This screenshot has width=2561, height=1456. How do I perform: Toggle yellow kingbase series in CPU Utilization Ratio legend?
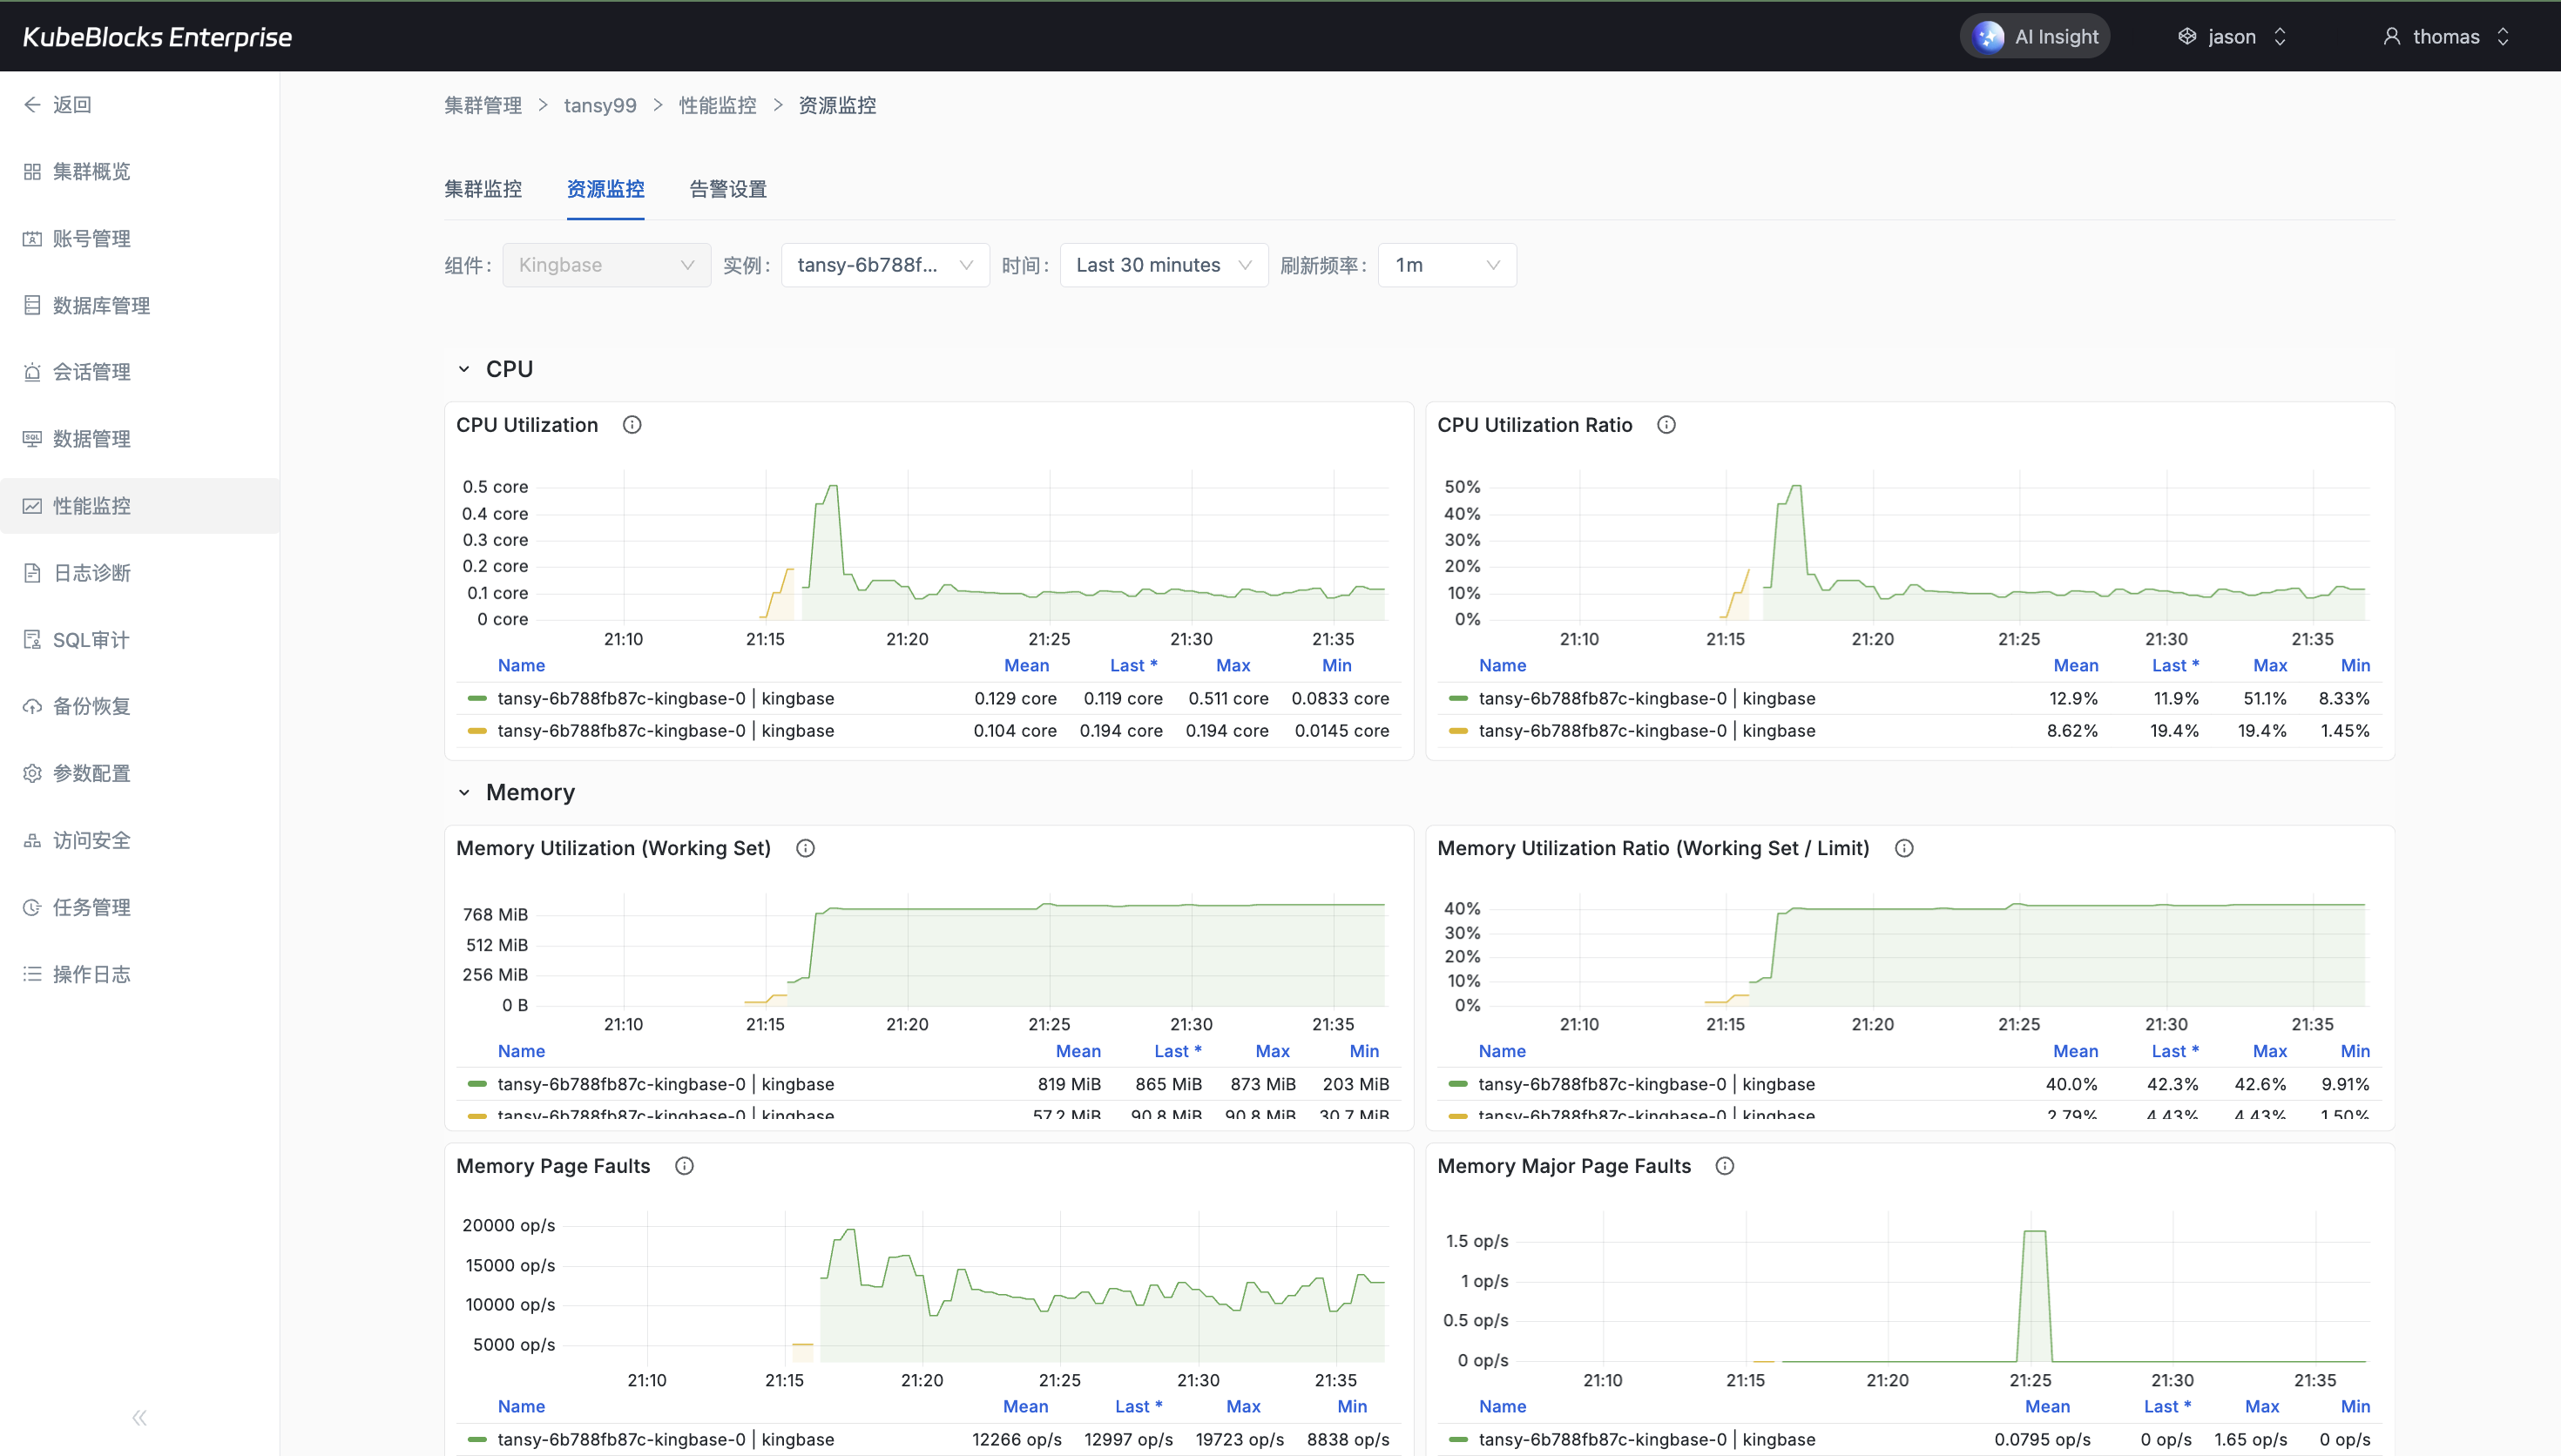pos(1646,731)
